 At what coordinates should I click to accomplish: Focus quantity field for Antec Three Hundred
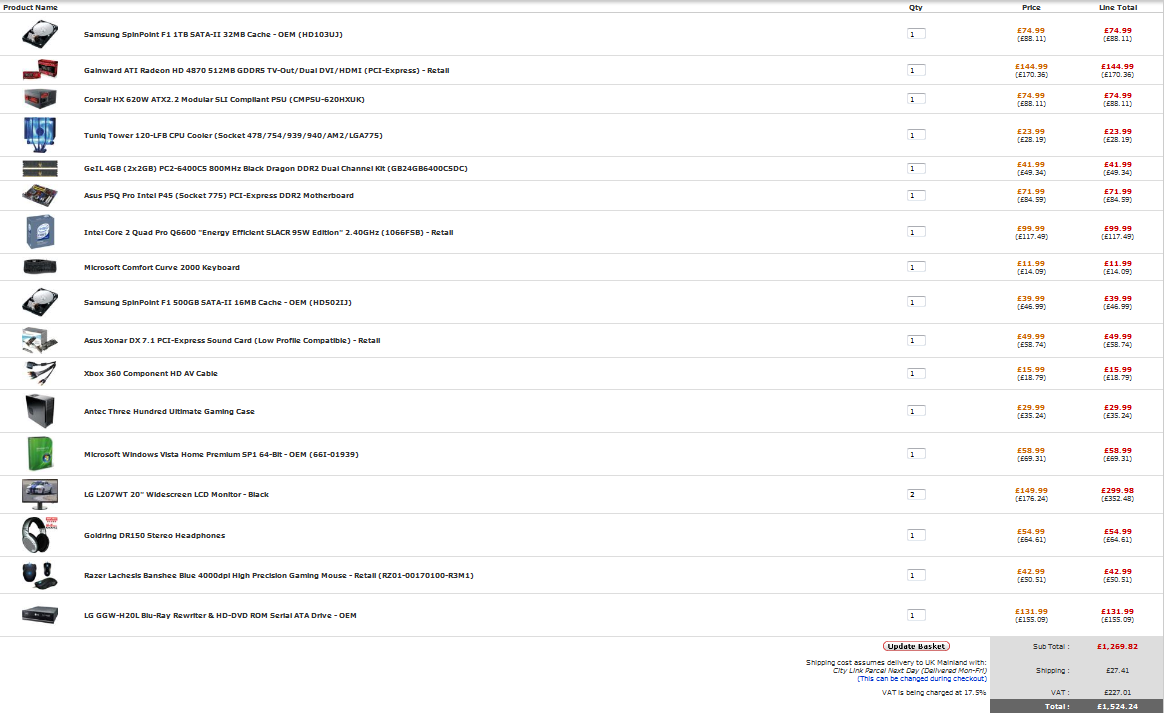tap(916, 411)
